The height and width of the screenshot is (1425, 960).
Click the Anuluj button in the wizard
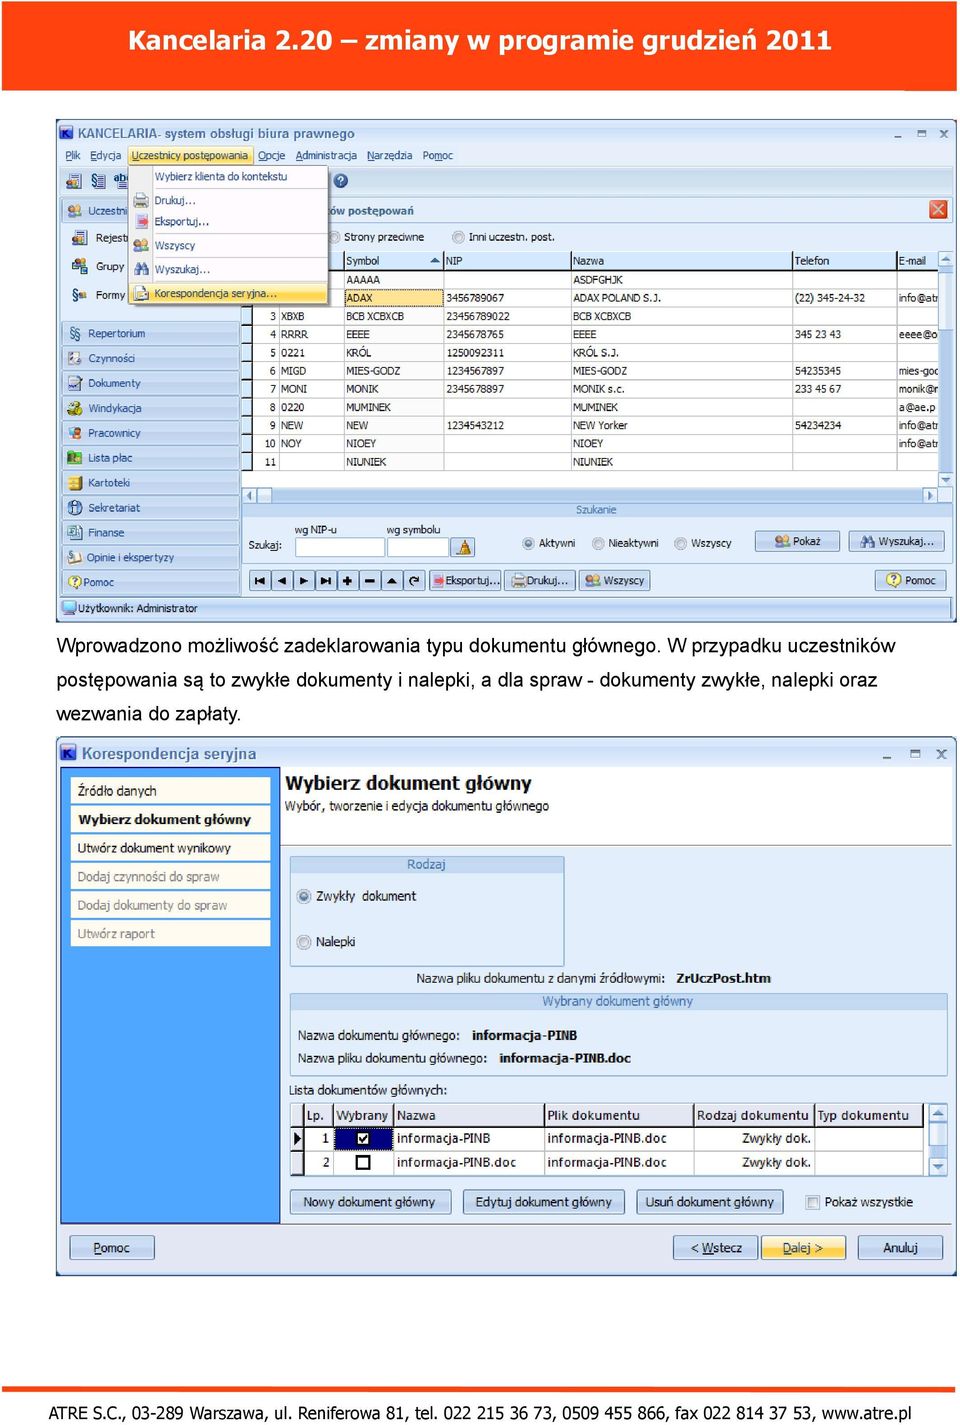[x=900, y=1248]
